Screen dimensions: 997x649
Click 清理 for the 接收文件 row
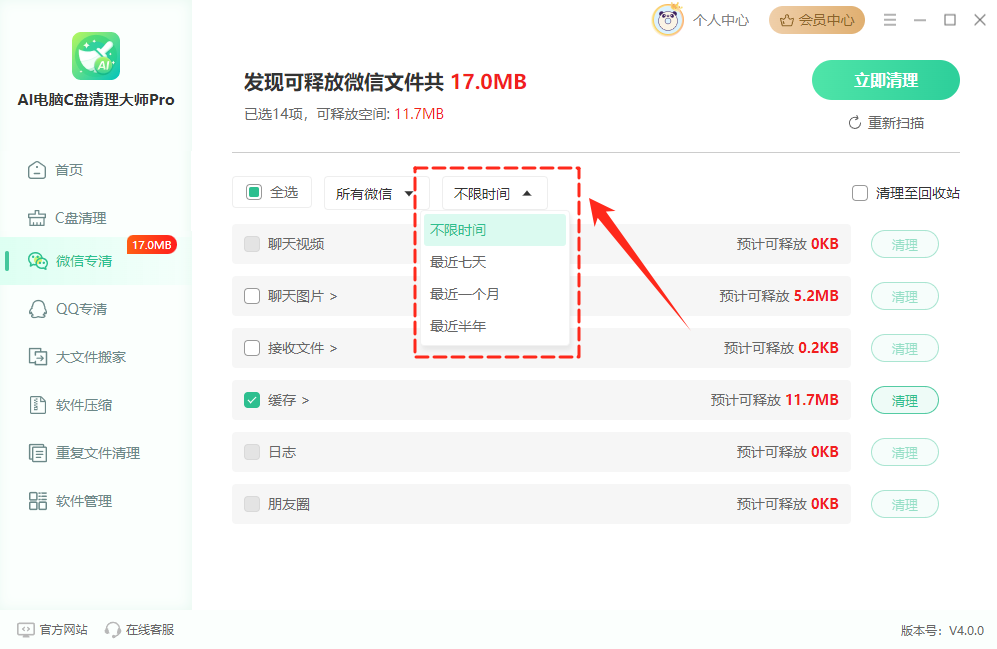[905, 349]
